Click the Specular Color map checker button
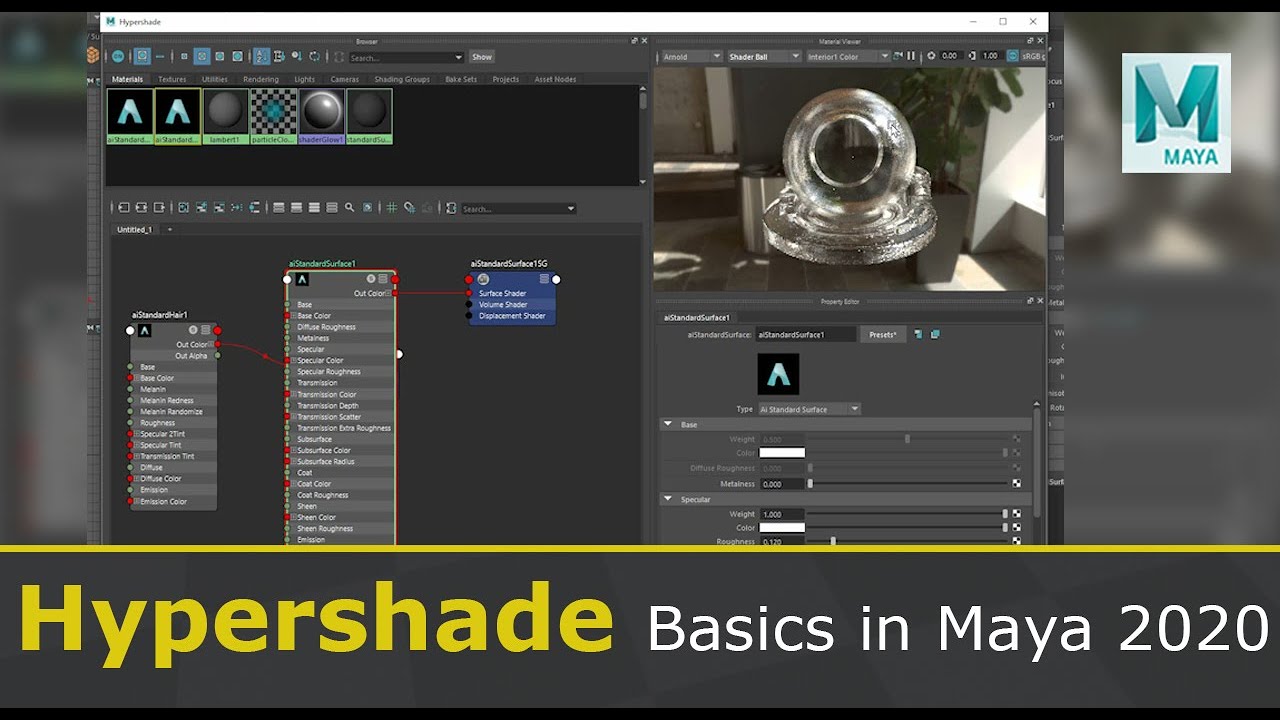Viewport: 1280px width, 720px height. pos(1017,528)
